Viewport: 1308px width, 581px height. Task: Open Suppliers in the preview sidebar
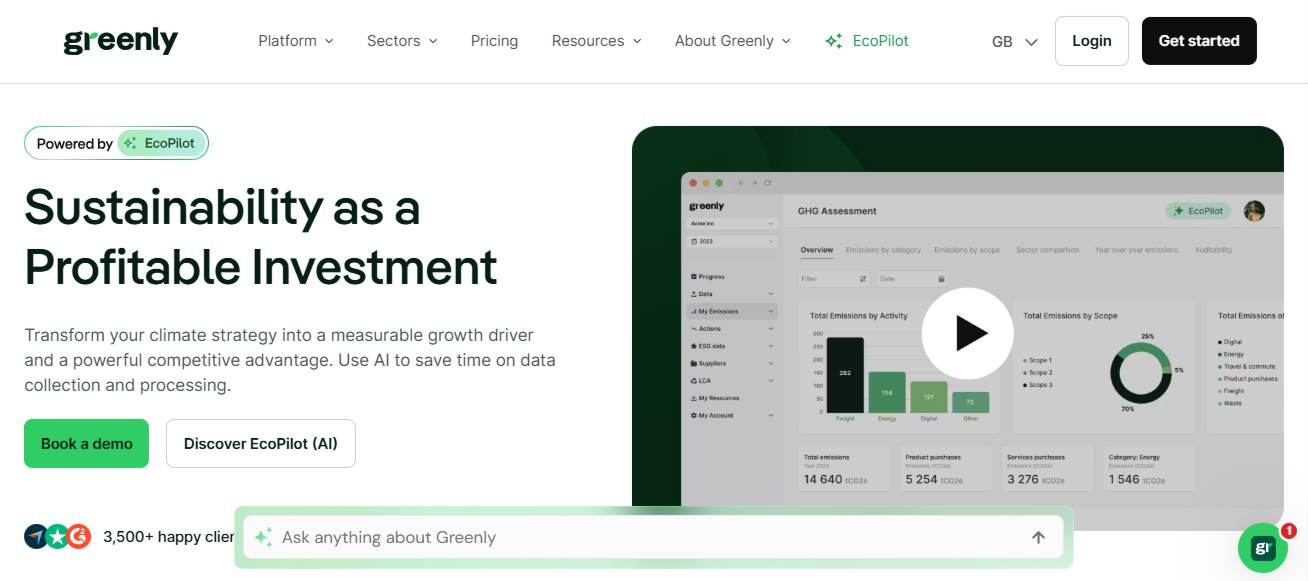731,363
